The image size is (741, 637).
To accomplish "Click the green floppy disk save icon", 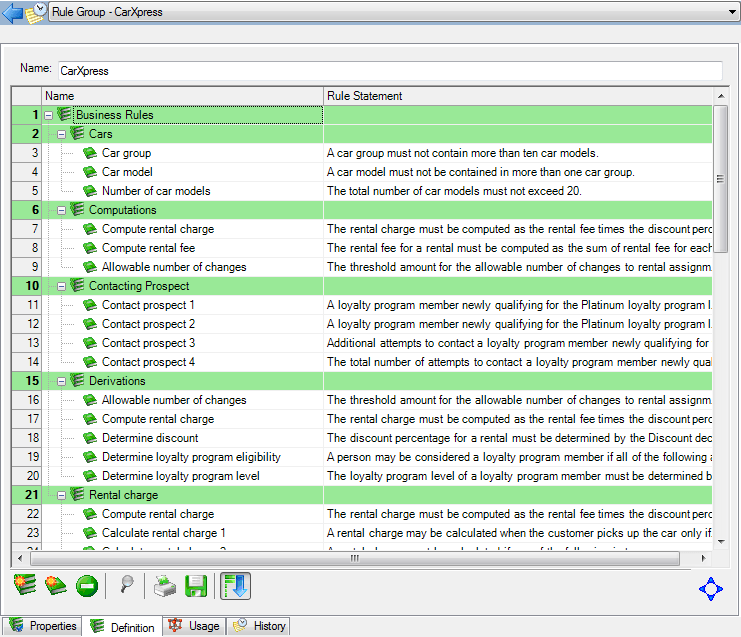I will [x=196, y=586].
